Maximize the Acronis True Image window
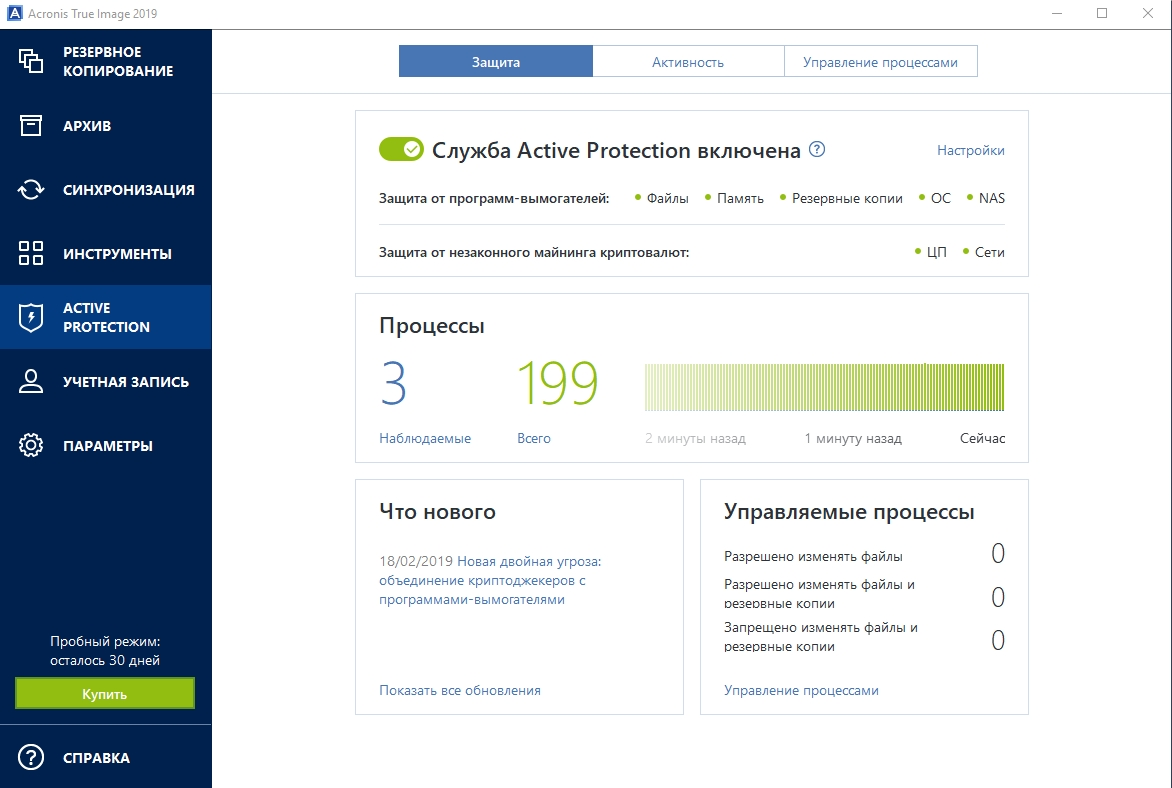Screen dimensions: 1172x788 pyautogui.click(x=1102, y=13)
